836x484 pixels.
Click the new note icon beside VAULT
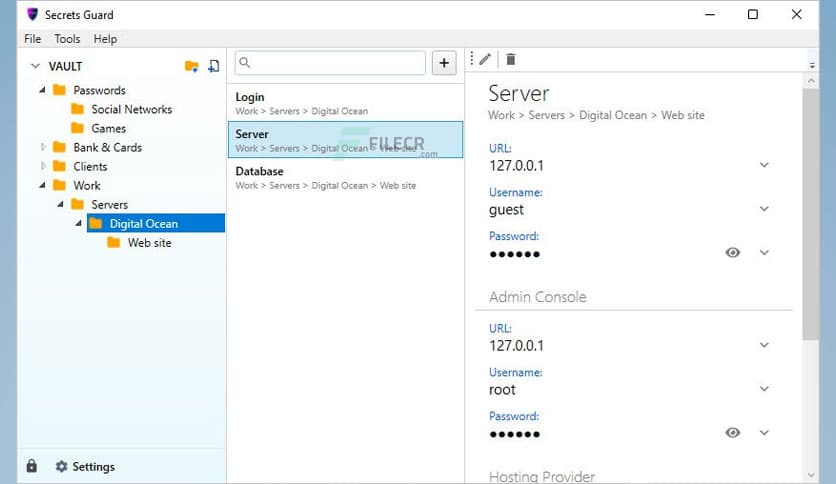coord(213,66)
